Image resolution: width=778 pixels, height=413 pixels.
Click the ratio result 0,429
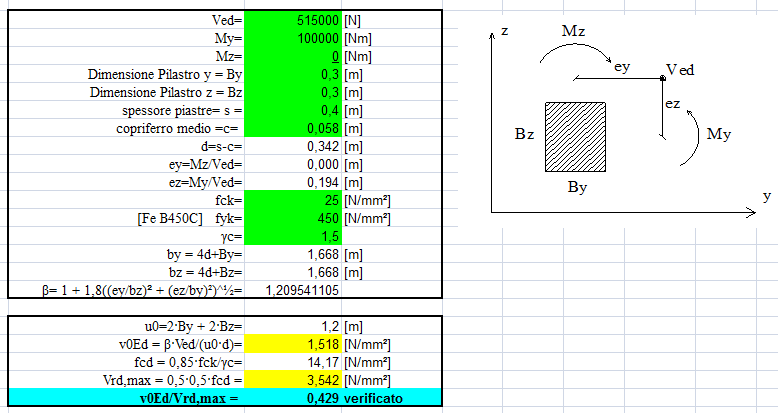click(293, 398)
